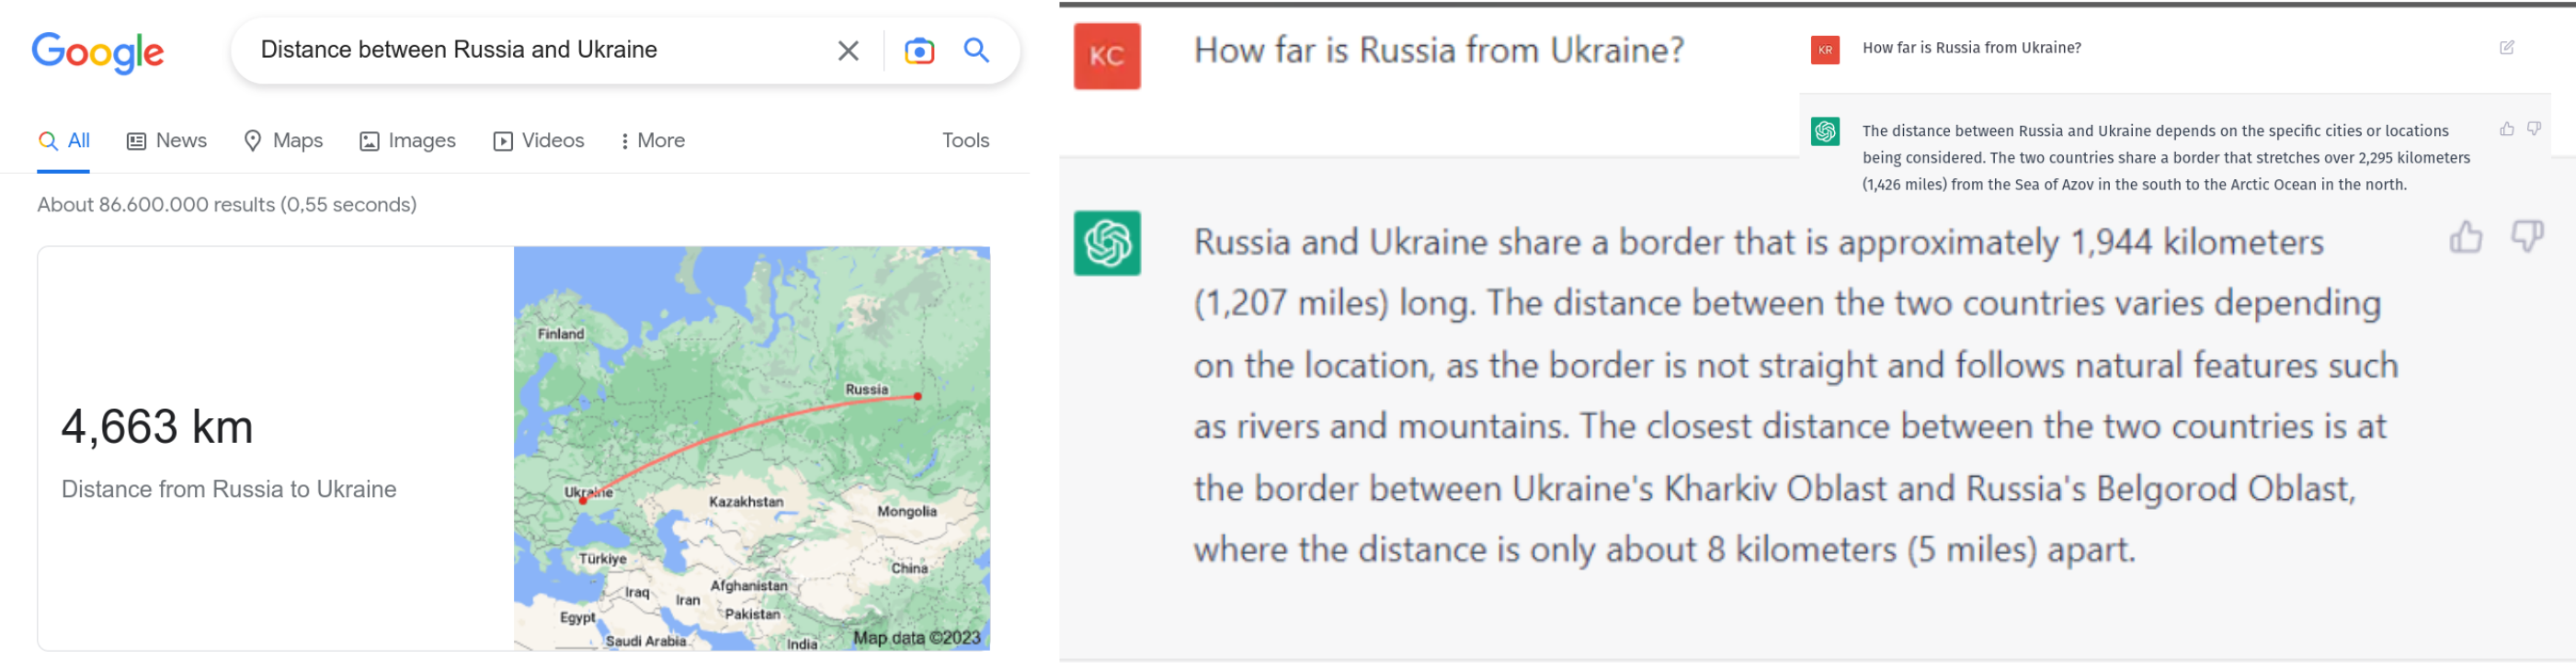Screen dimensions: 2576x669
Task: Switch to the Videos tab
Action: (538, 141)
